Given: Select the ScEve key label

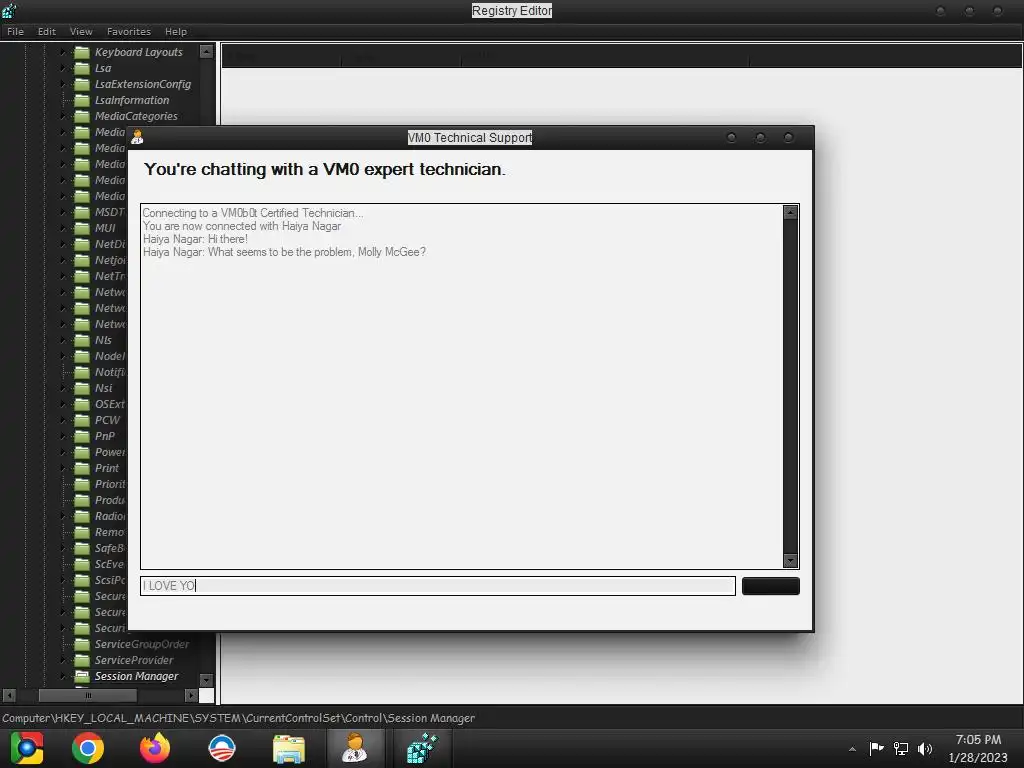Looking at the screenshot, I should pos(109,564).
